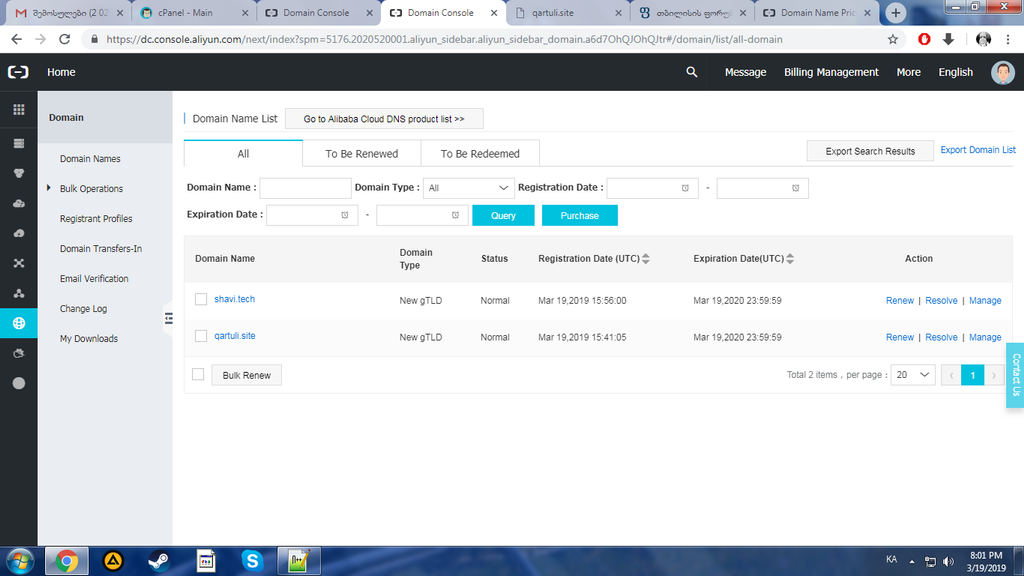1024x576 pixels.
Task: Check the select-all box beside Bulk Renew
Action: 198,374
